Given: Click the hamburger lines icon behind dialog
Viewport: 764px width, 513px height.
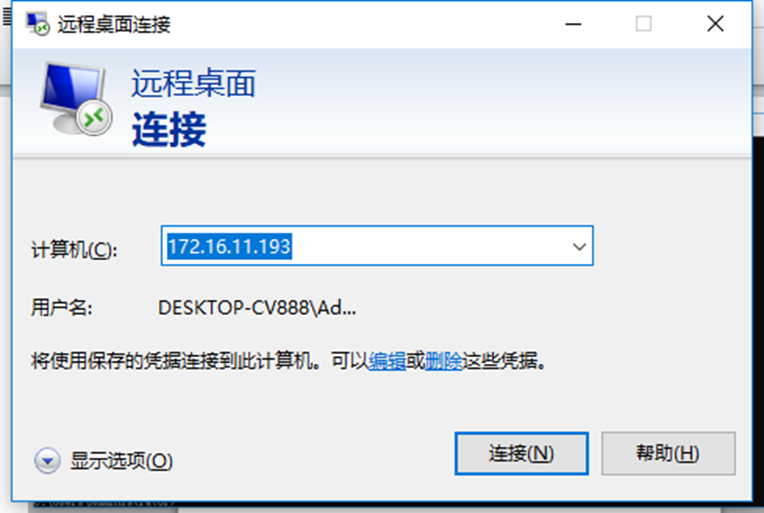Looking at the screenshot, I should click(x=6, y=17).
